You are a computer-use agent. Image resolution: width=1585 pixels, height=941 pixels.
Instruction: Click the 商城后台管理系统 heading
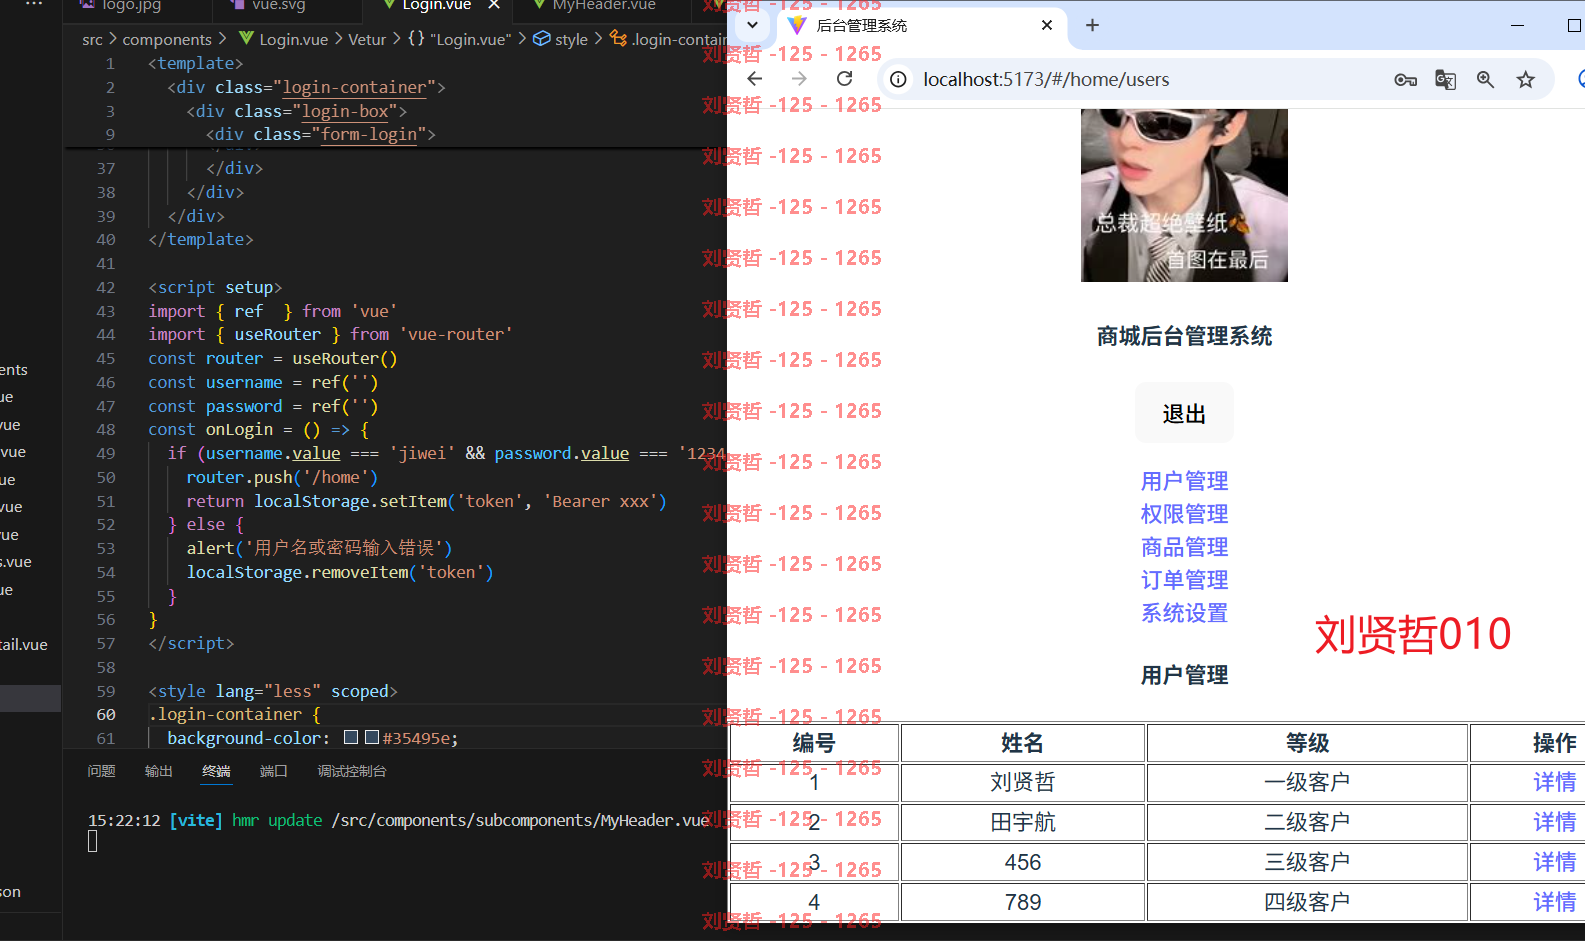pos(1184,336)
